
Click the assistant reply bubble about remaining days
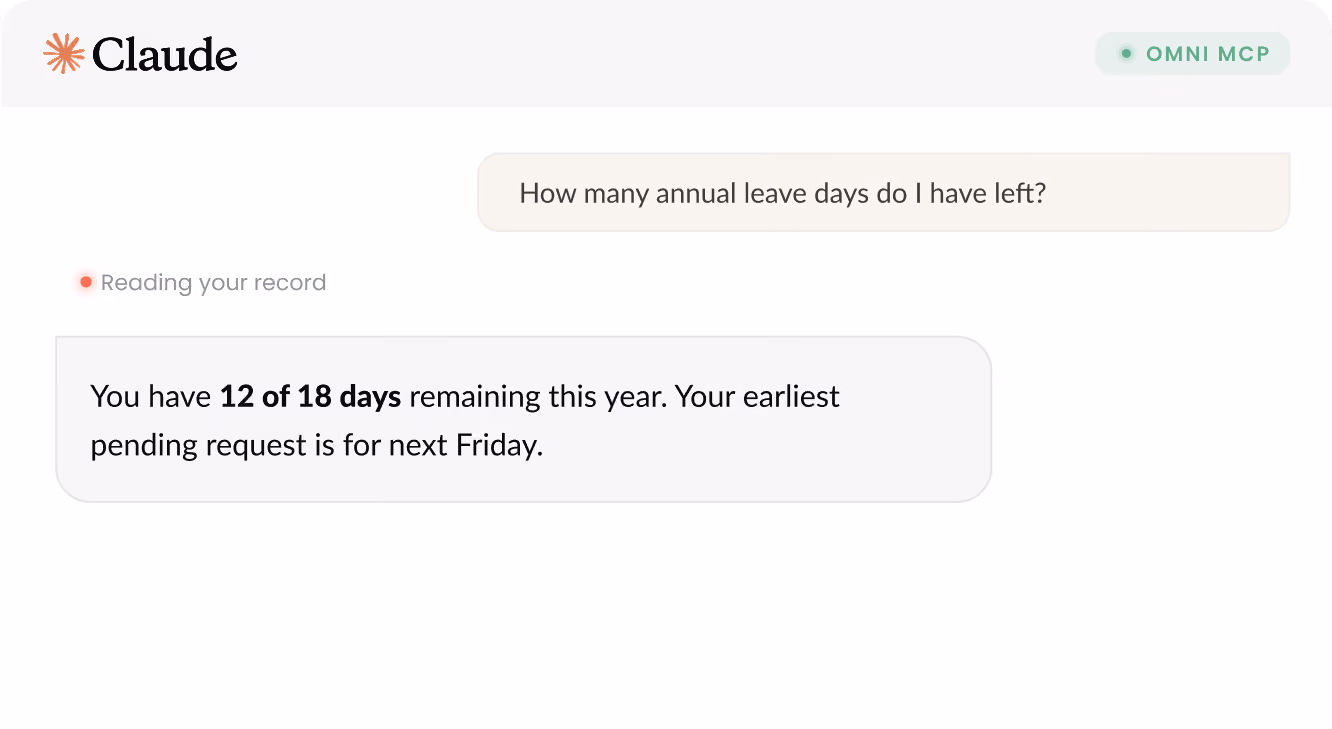[x=523, y=419]
